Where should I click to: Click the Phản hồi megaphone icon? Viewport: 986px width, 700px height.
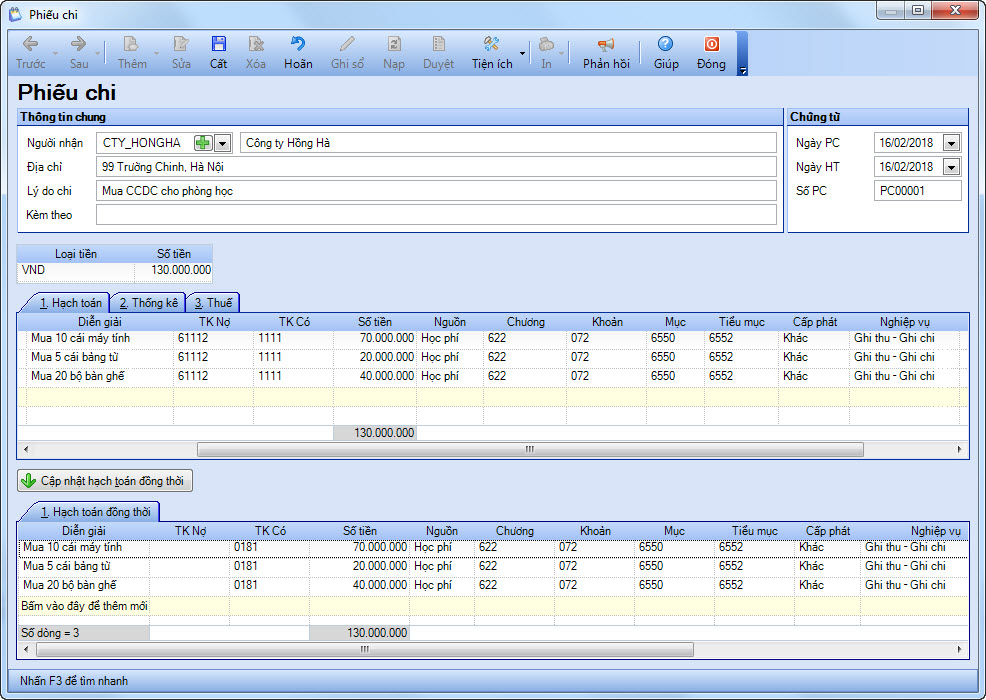click(606, 44)
